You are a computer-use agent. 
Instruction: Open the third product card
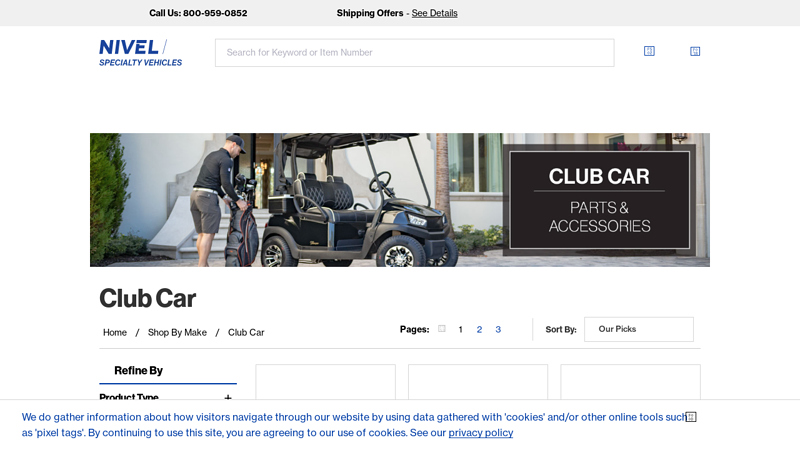point(631,382)
